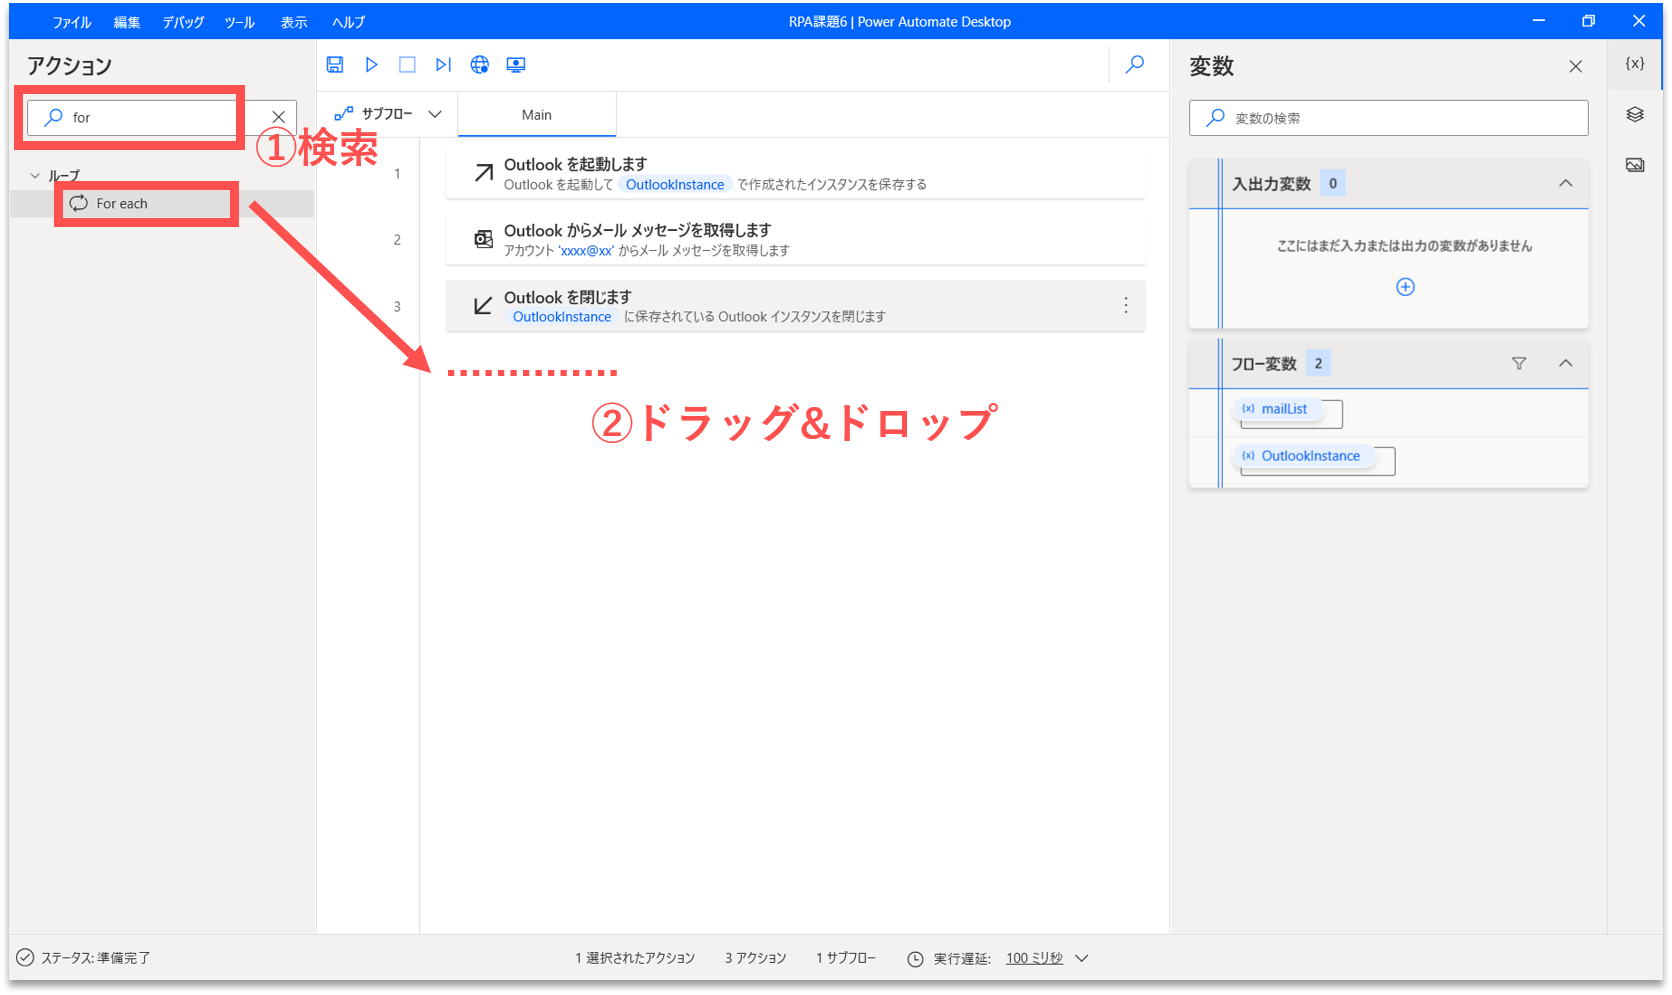
Task: Open the デバッグ menu
Action: point(183,22)
